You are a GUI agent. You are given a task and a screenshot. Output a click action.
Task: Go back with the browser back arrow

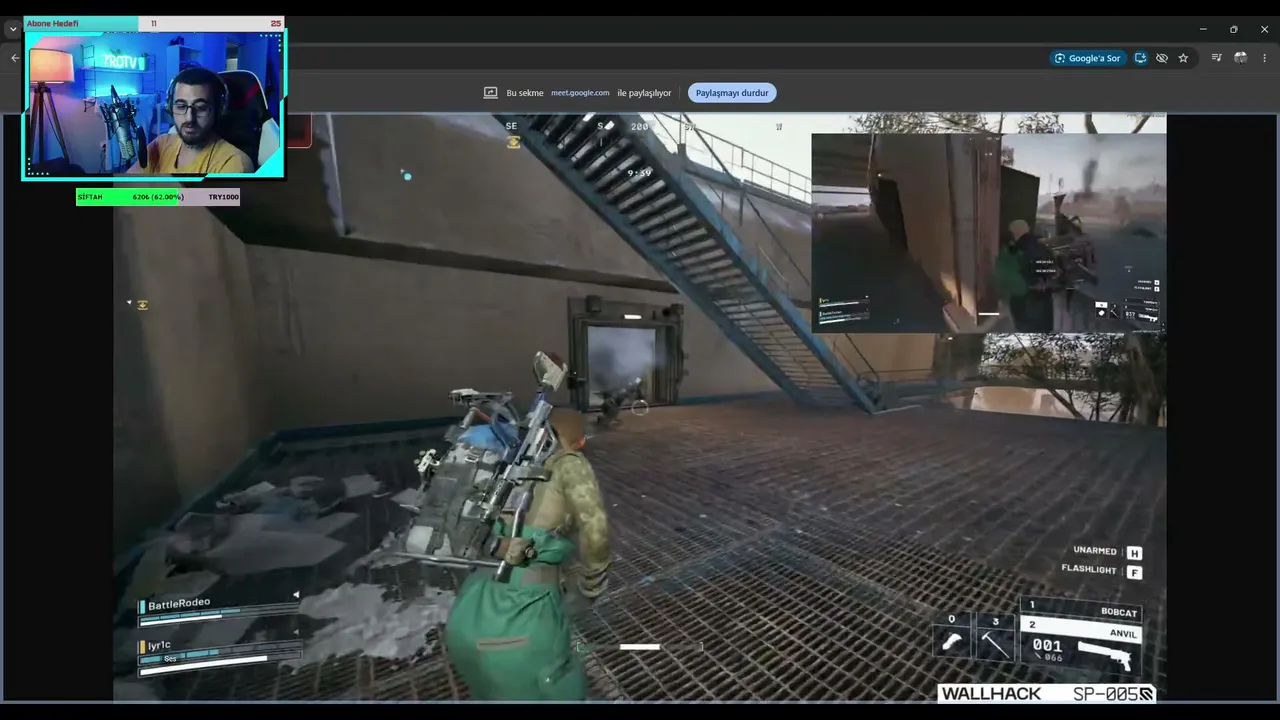14,58
